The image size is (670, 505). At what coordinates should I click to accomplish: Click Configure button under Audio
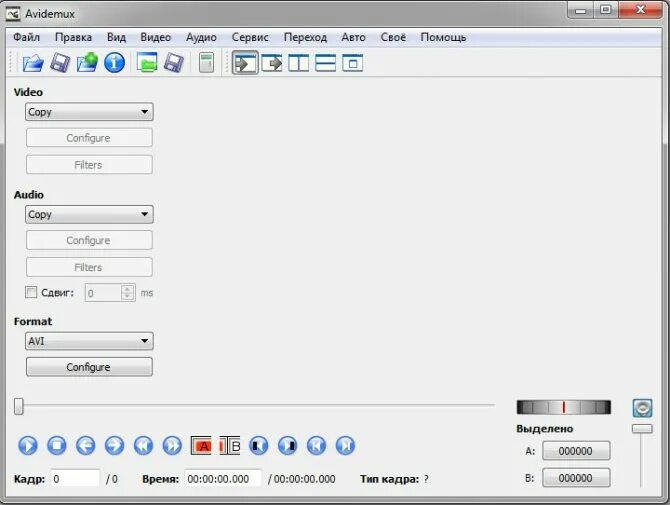(89, 241)
